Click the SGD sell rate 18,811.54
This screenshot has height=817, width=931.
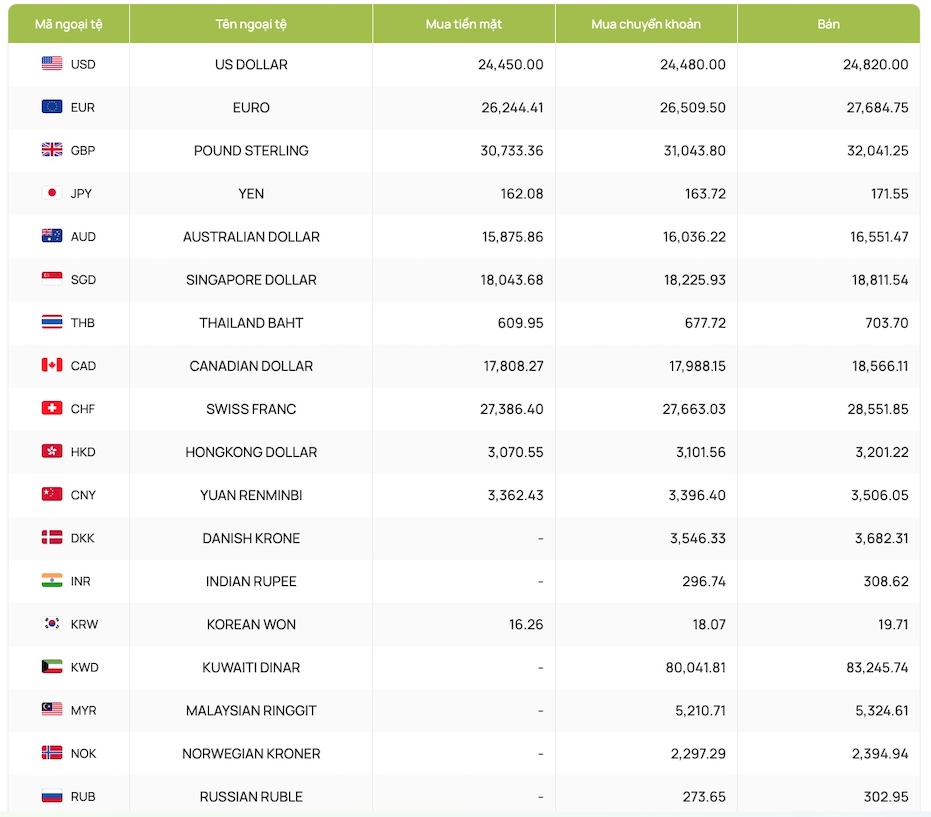tap(880, 280)
